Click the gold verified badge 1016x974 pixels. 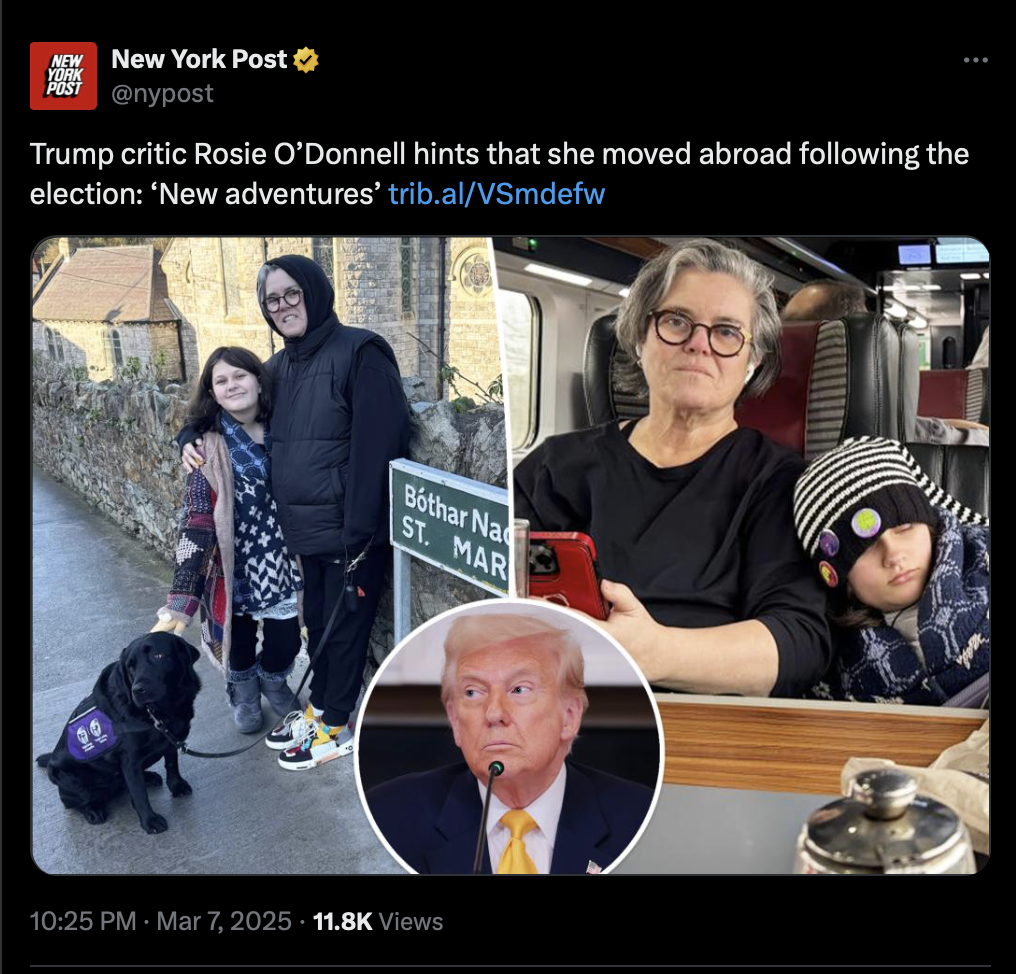306,60
